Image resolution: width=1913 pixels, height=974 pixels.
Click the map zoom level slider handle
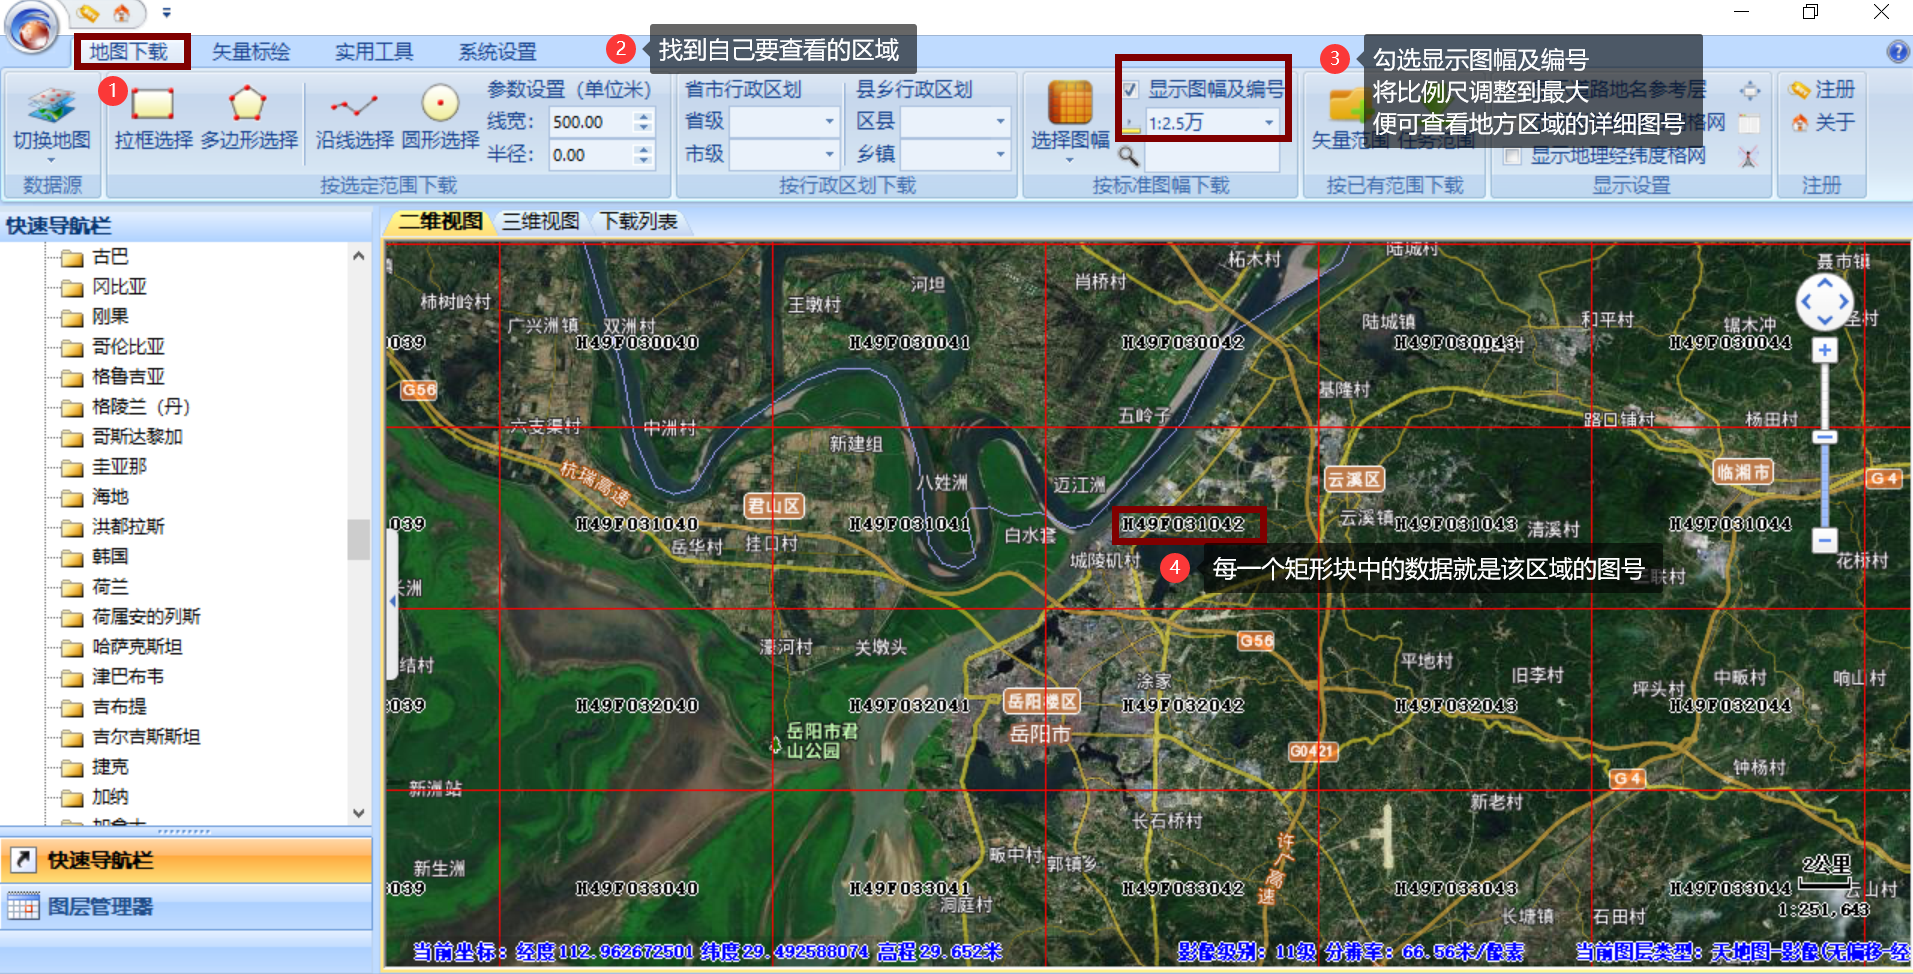point(1825,437)
